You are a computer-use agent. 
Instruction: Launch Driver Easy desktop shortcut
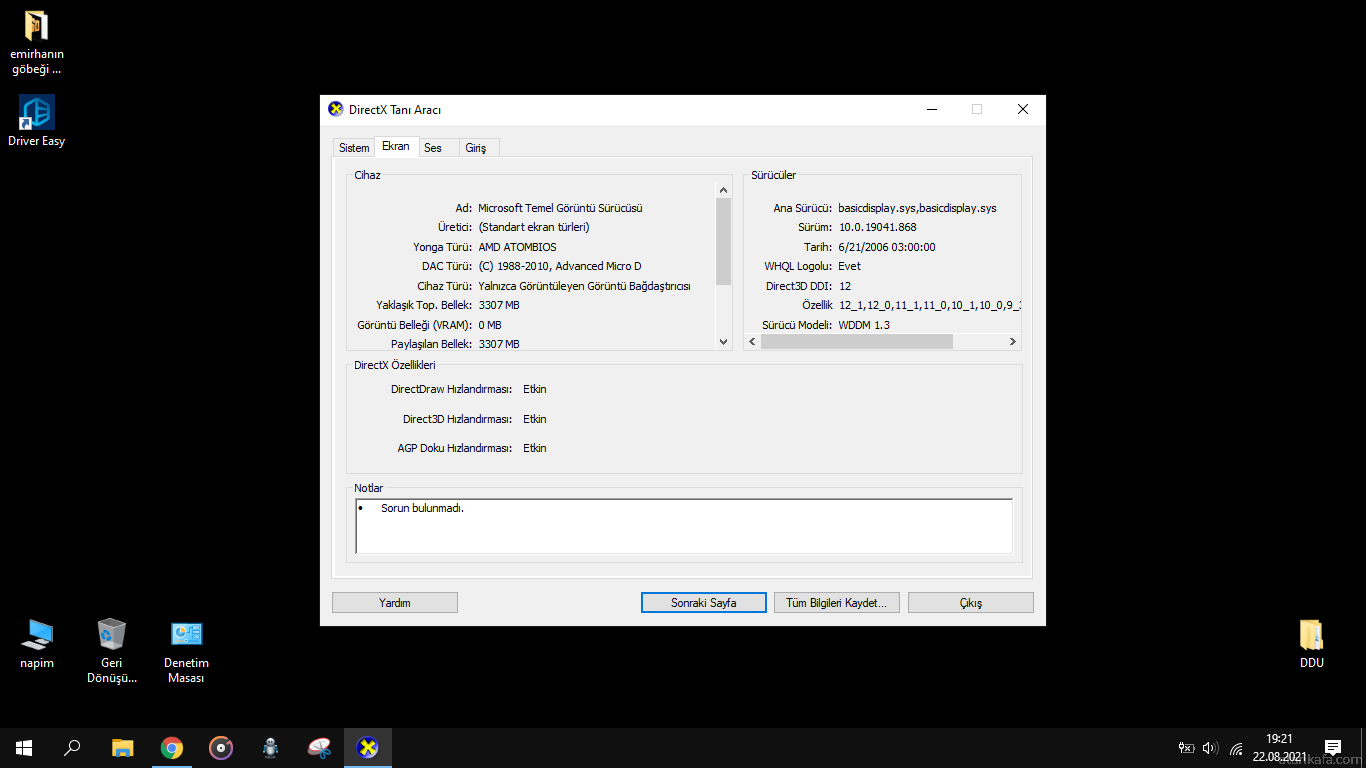[x=37, y=121]
